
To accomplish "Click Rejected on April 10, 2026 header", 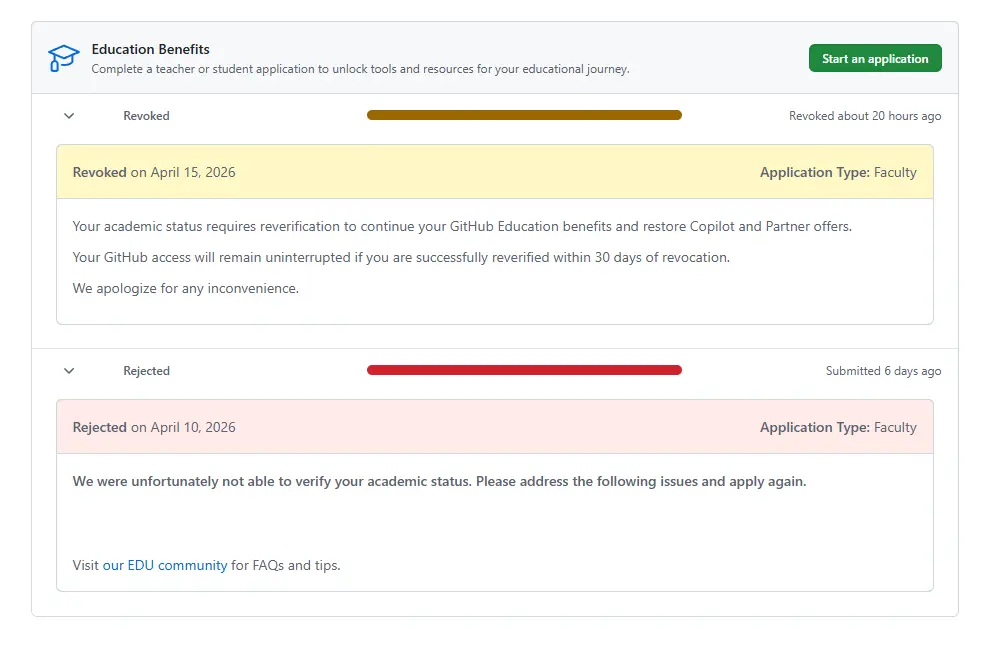I will pyautogui.click(x=154, y=427).
